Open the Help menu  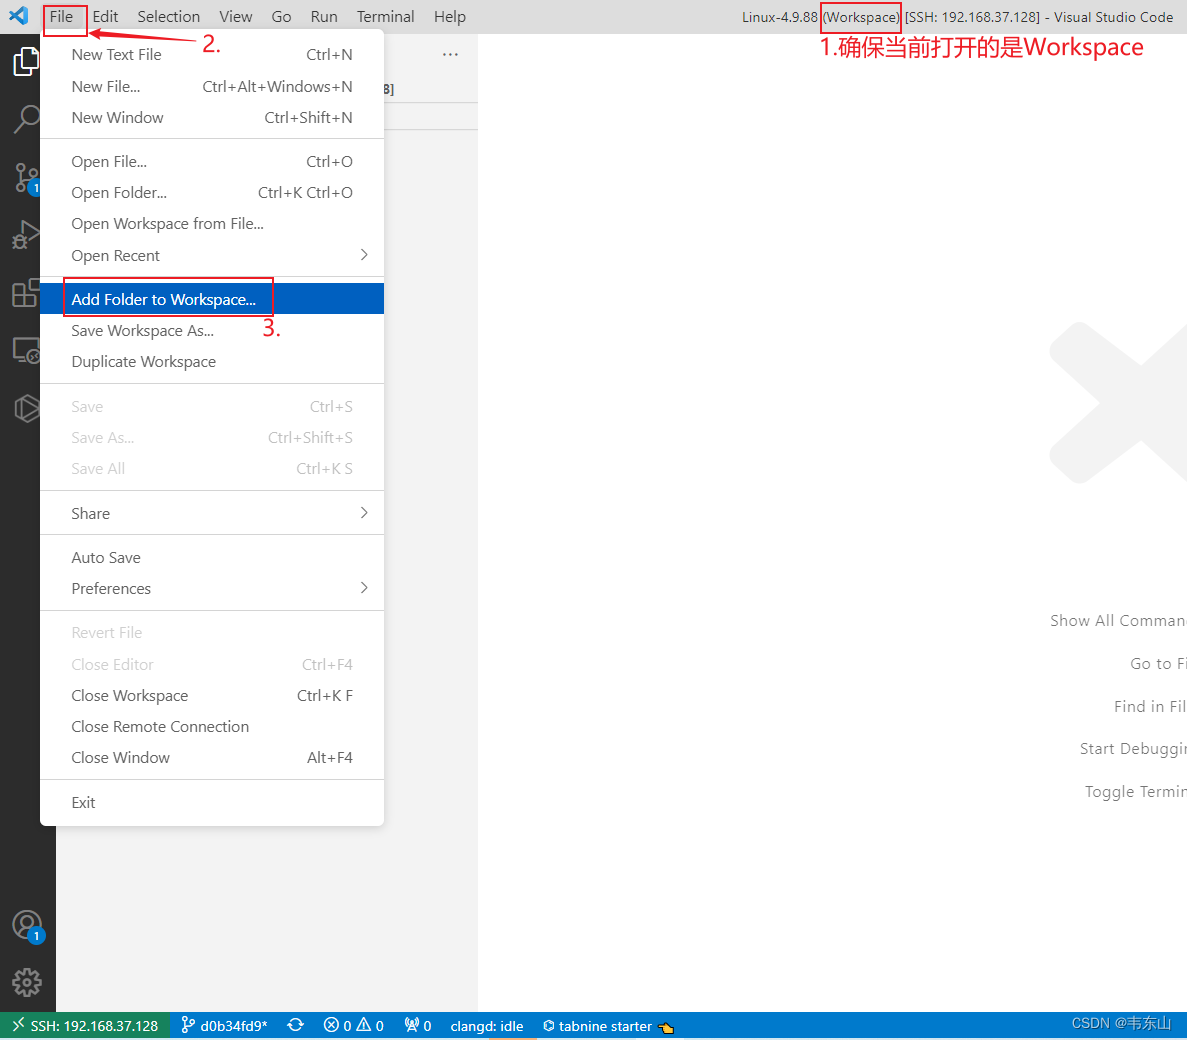point(450,17)
